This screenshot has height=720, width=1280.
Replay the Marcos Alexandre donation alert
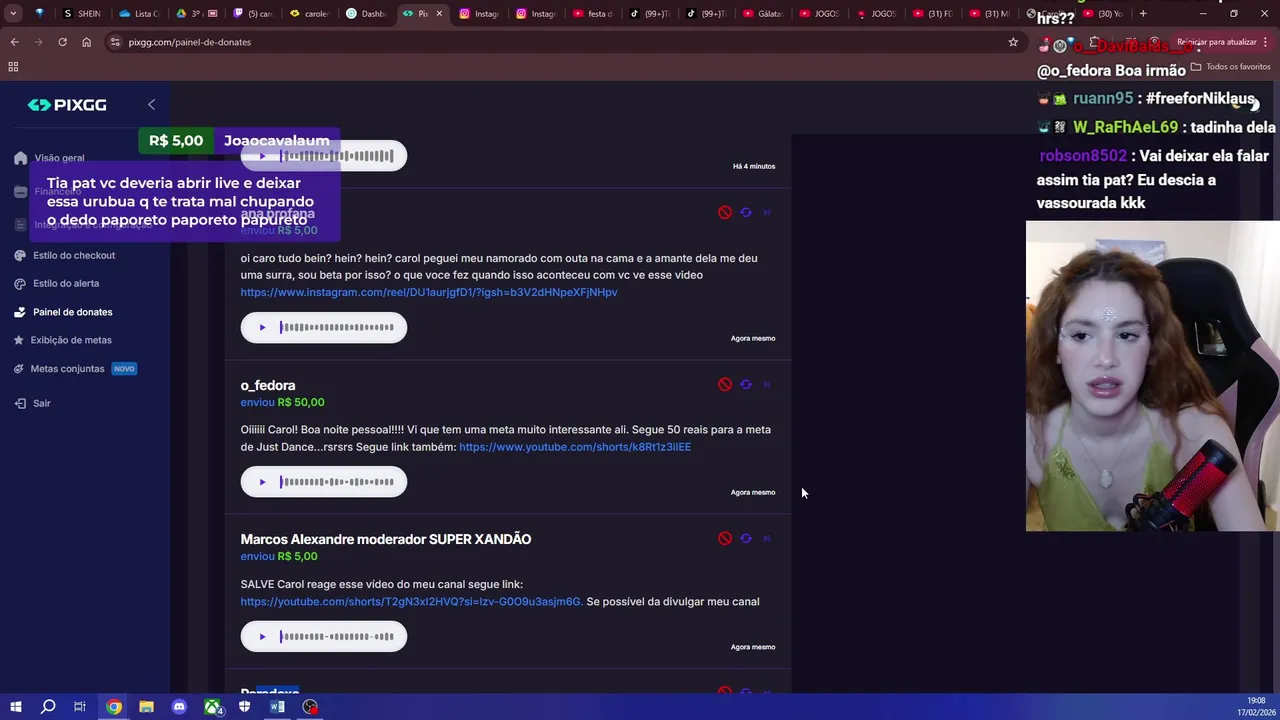click(746, 538)
